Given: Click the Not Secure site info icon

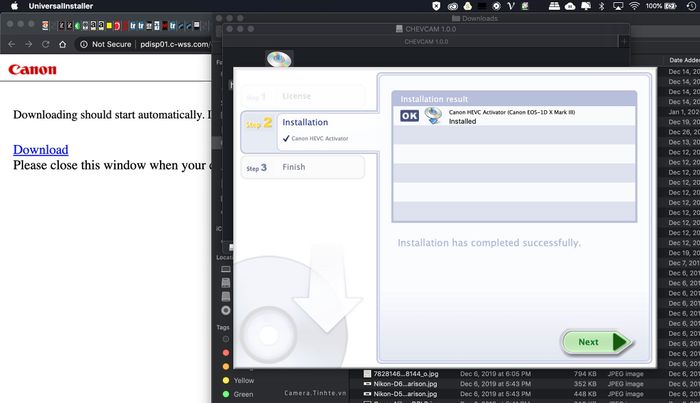Looking at the screenshot, I should (x=83, y=44).
